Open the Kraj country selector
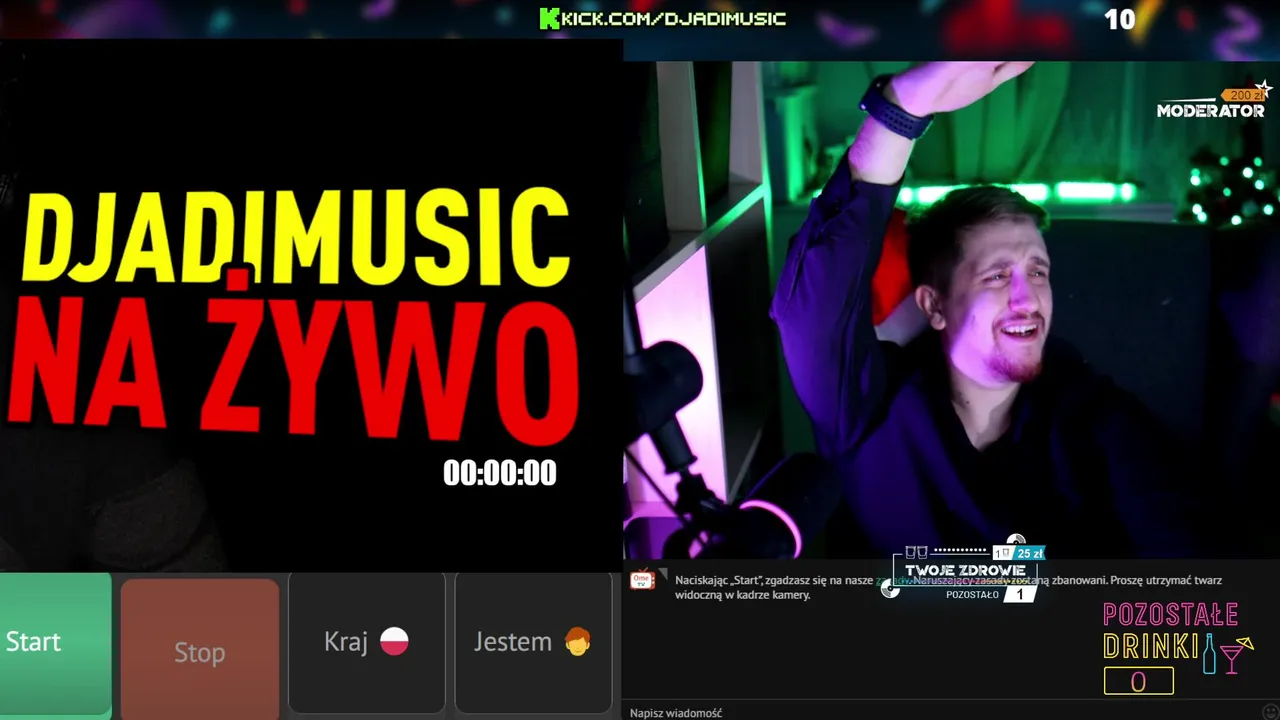Image resolution: width=1280 pixels, height=720 pixels. pos(366,642)
